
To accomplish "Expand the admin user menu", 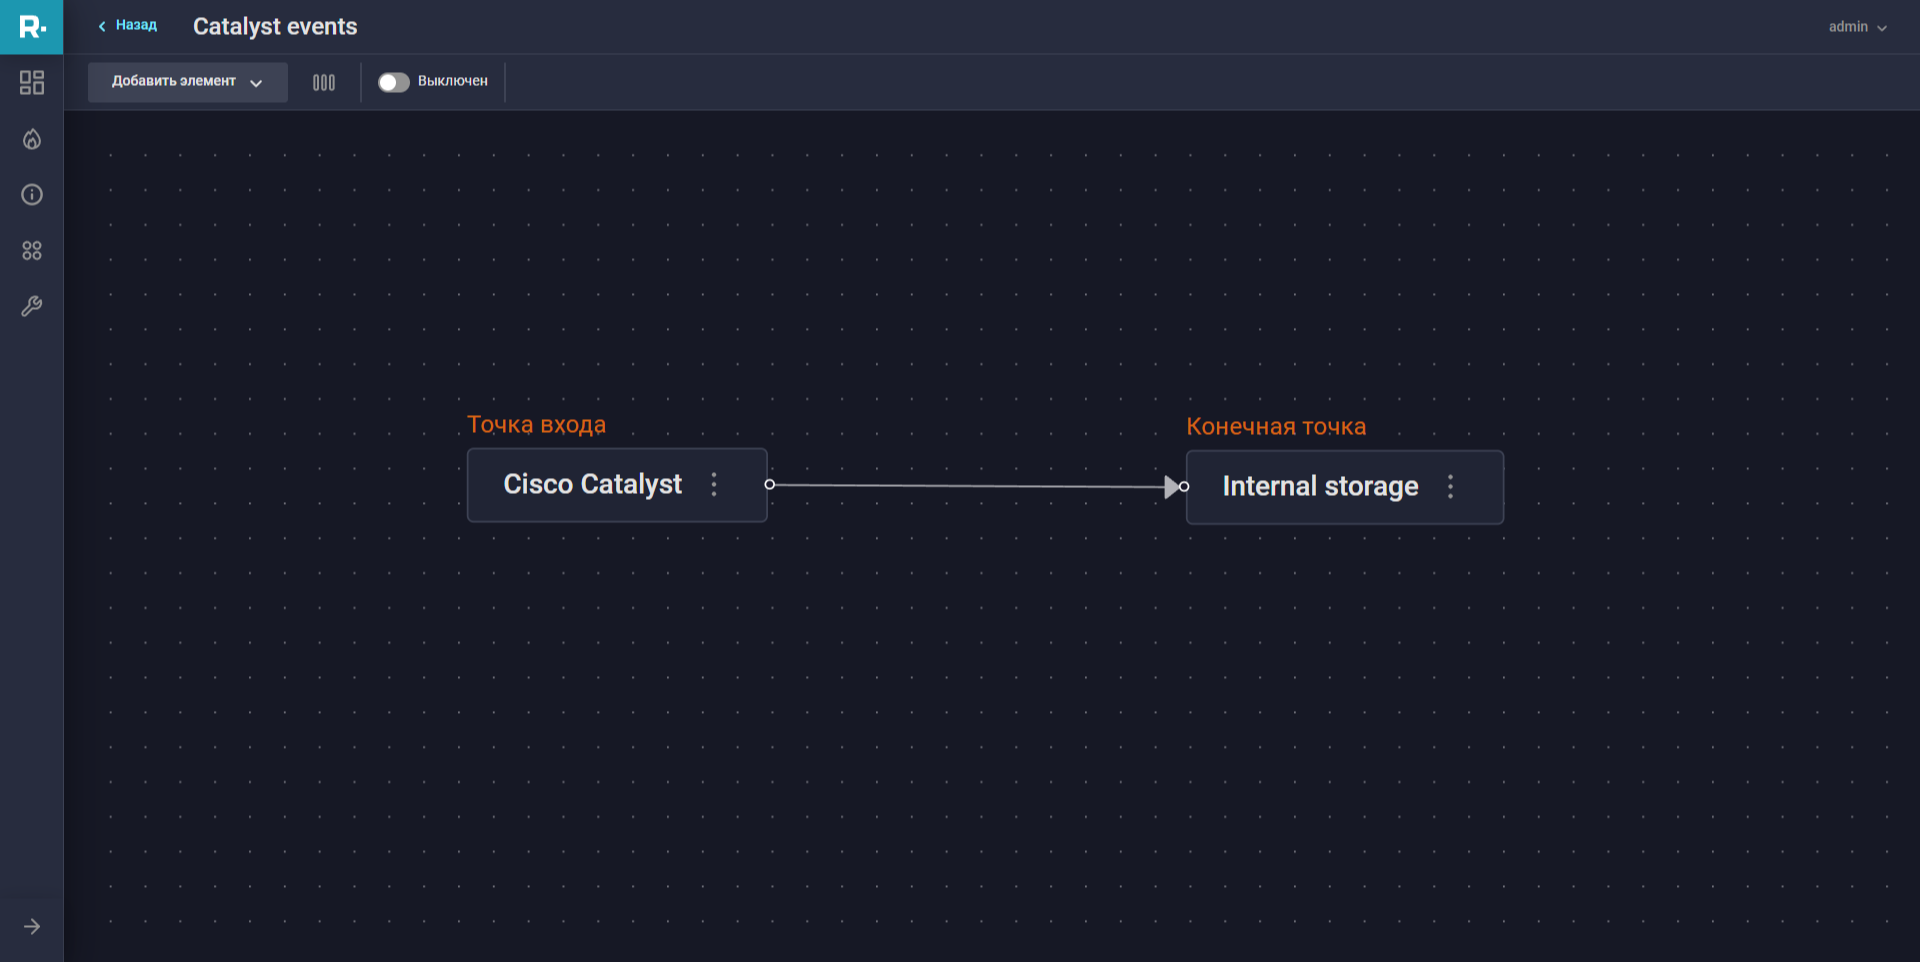I will point(1857,27).
